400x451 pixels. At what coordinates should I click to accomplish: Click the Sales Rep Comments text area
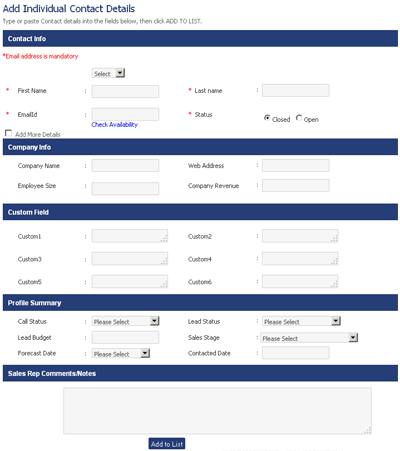coord(217,411)
